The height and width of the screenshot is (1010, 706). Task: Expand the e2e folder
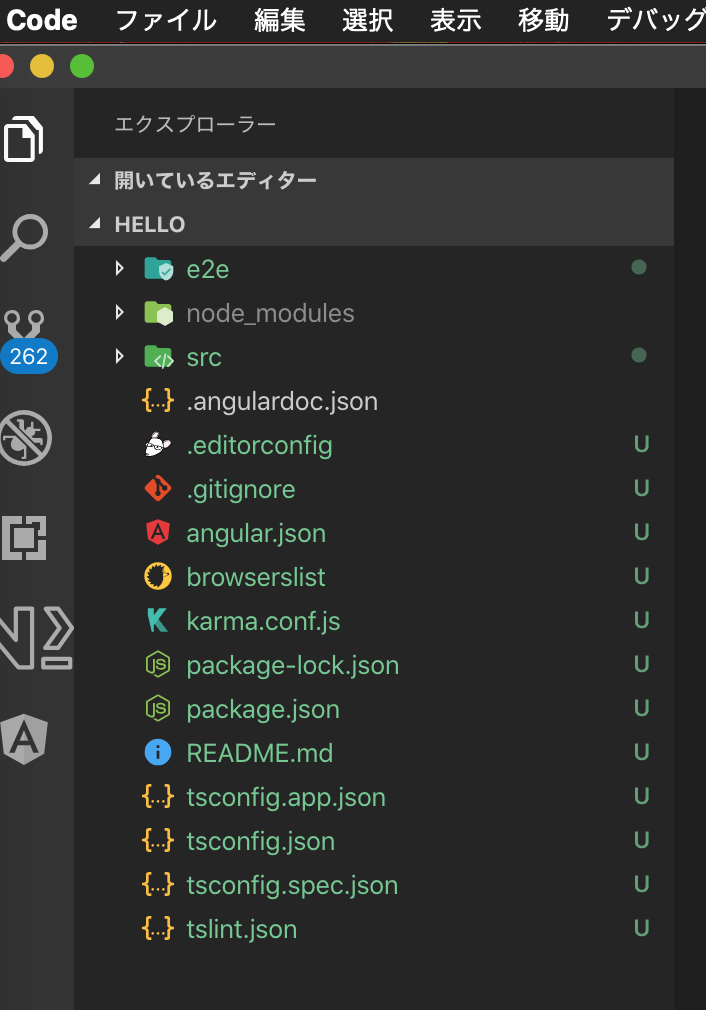click(x=120, y=269)
